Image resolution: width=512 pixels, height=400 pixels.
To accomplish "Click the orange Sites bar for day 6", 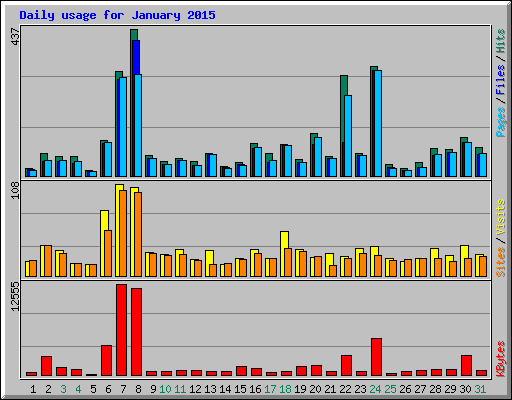I will 108,253.
